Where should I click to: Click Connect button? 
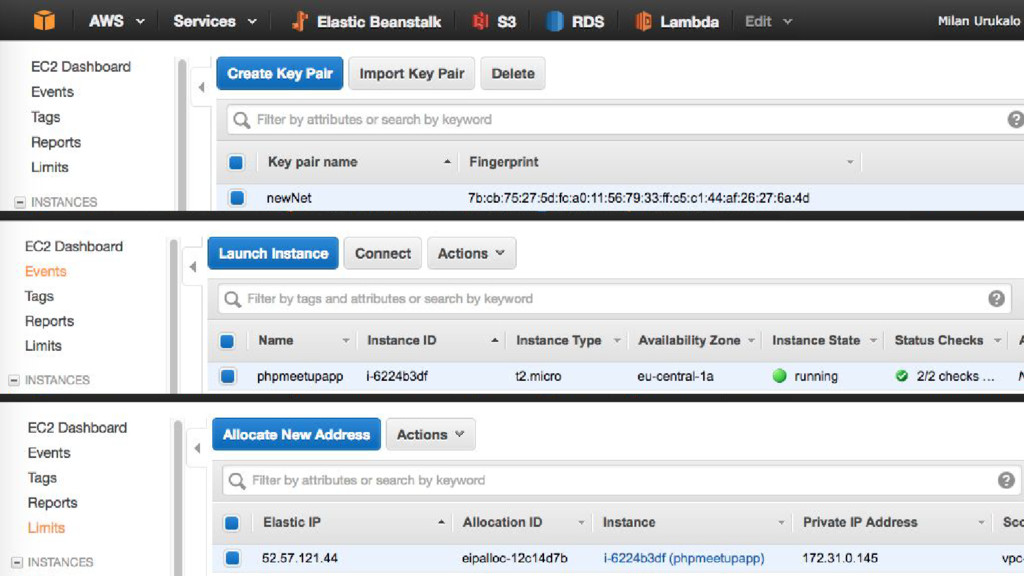click(x=383, y=253)
